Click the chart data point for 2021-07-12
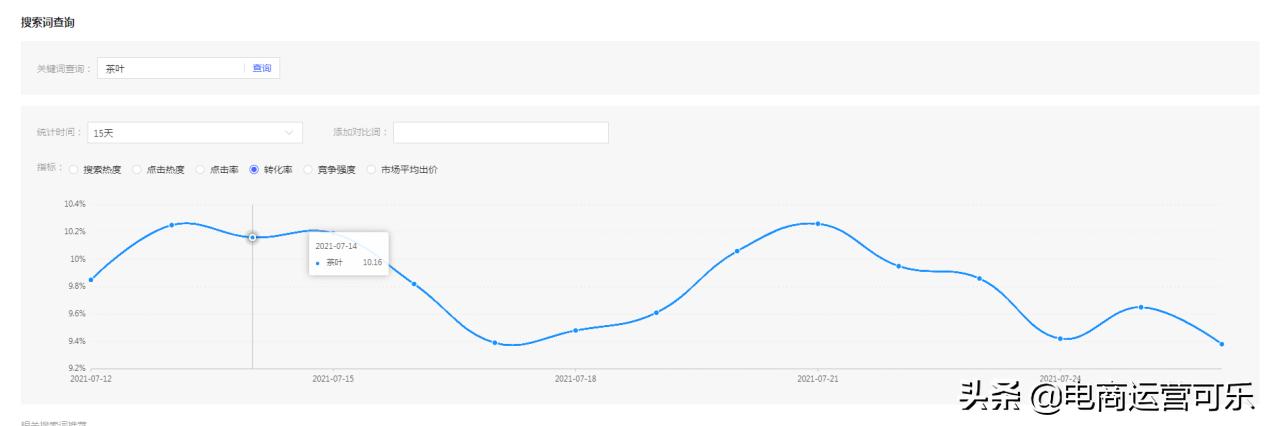The width and height of the screenshot is (1269, 426). coord(91,280)
